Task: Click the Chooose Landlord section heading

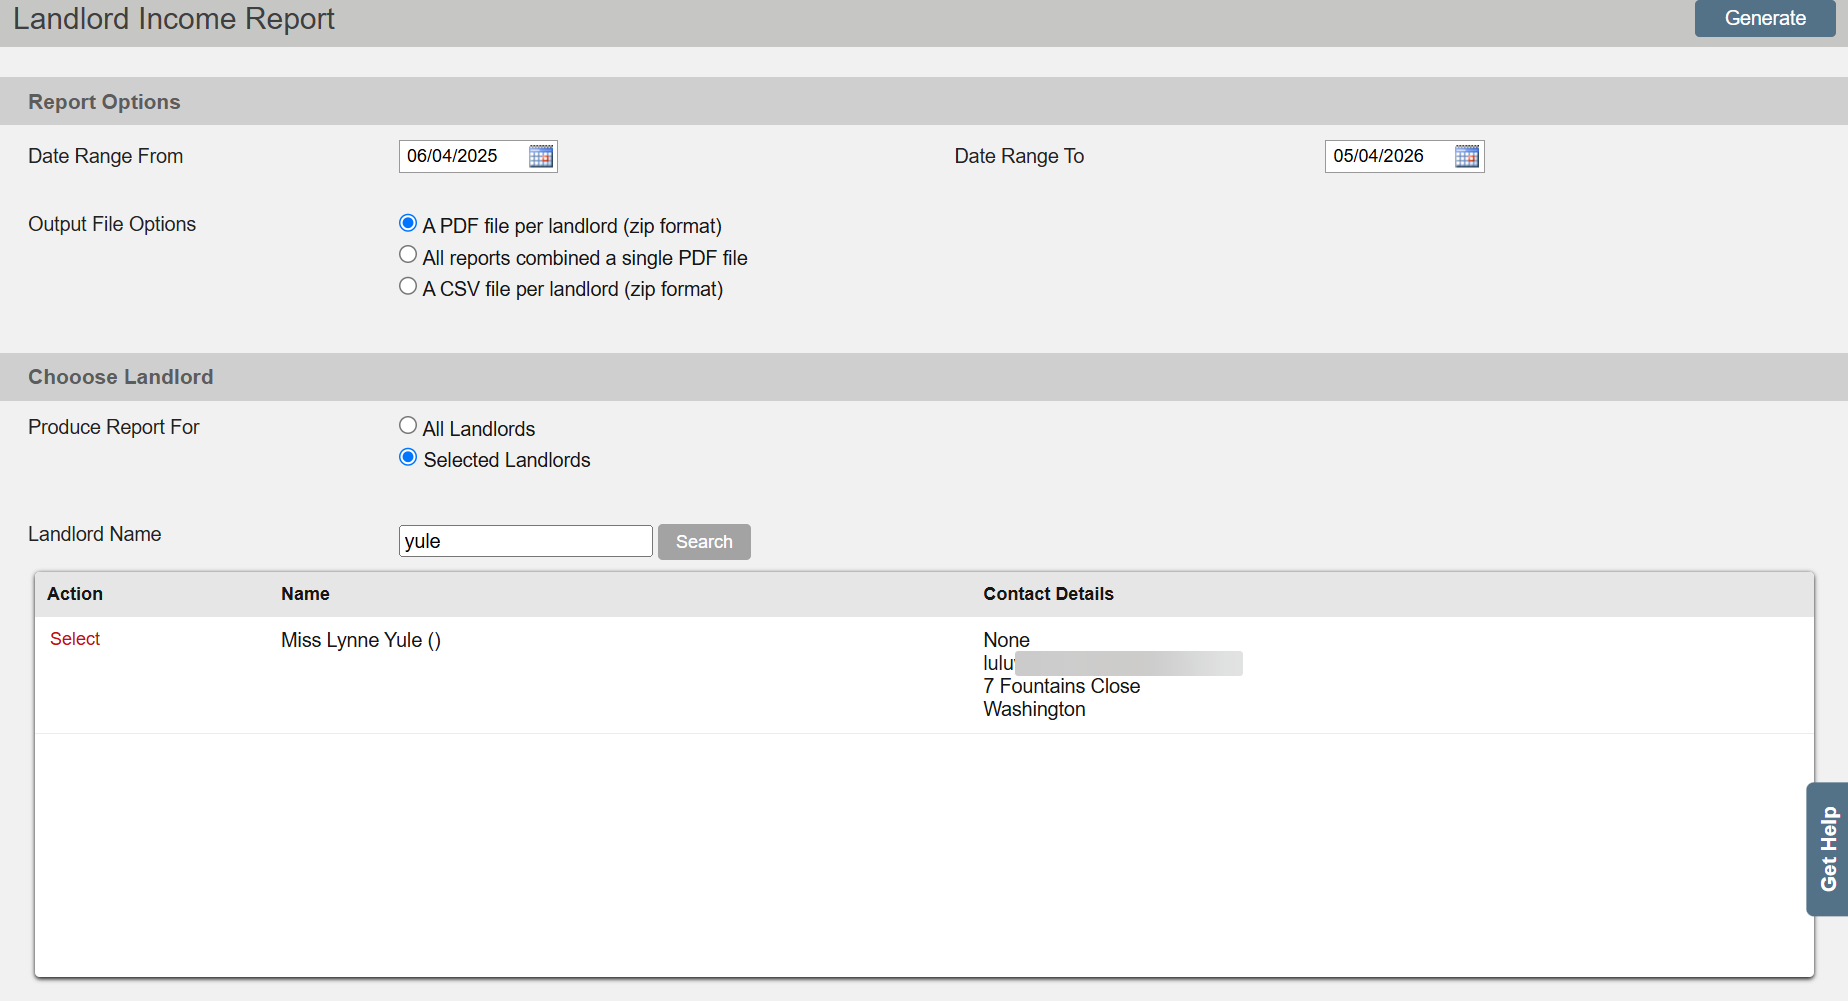Action: tap(120, 377)
